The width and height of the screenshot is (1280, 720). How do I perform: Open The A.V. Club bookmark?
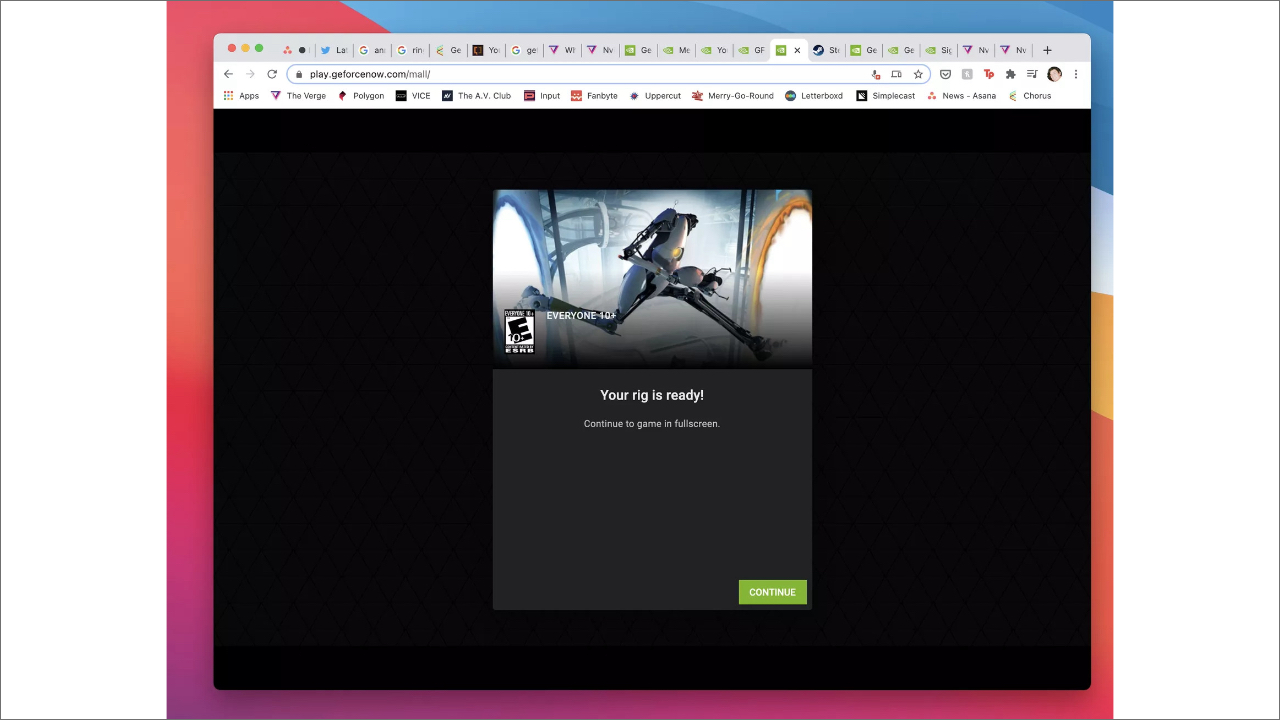pyautogui.click(x=477, y=96)
